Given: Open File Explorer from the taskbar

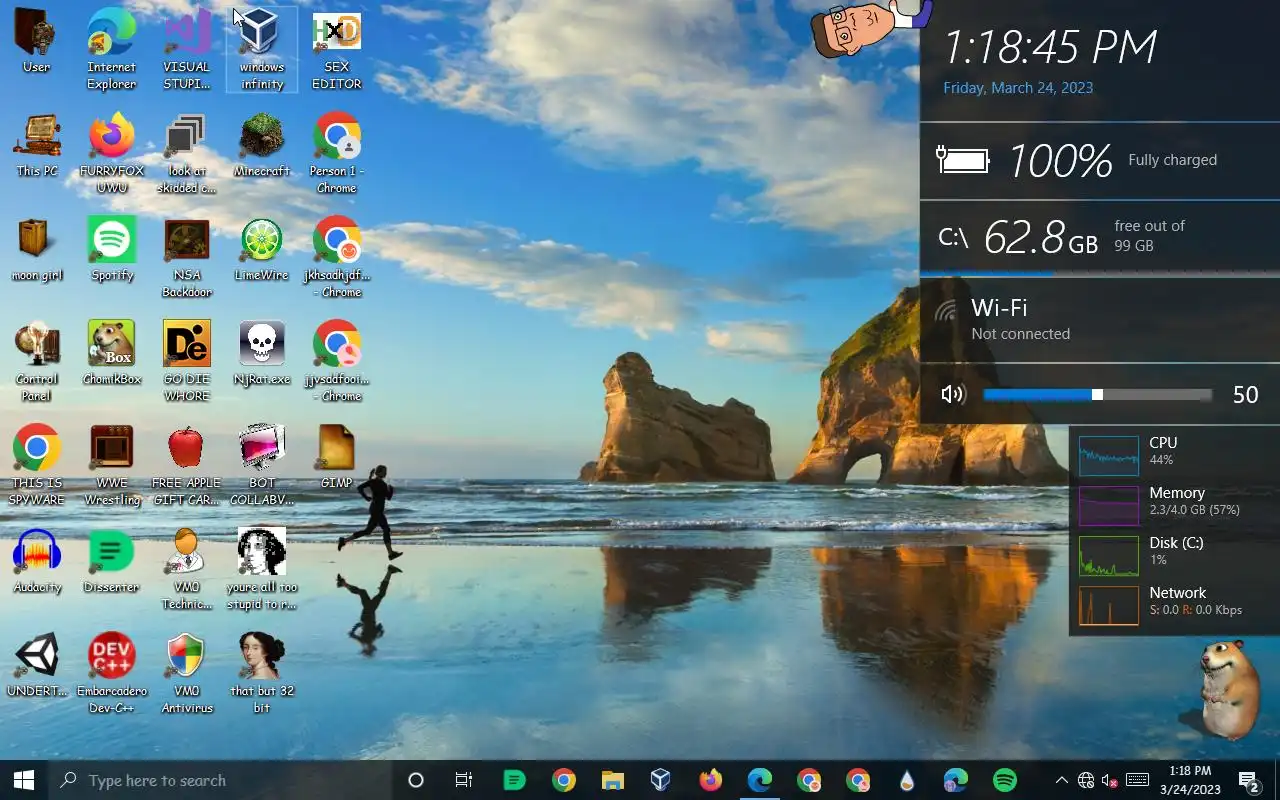Looking at the screenshot, I should pos(612,780).
